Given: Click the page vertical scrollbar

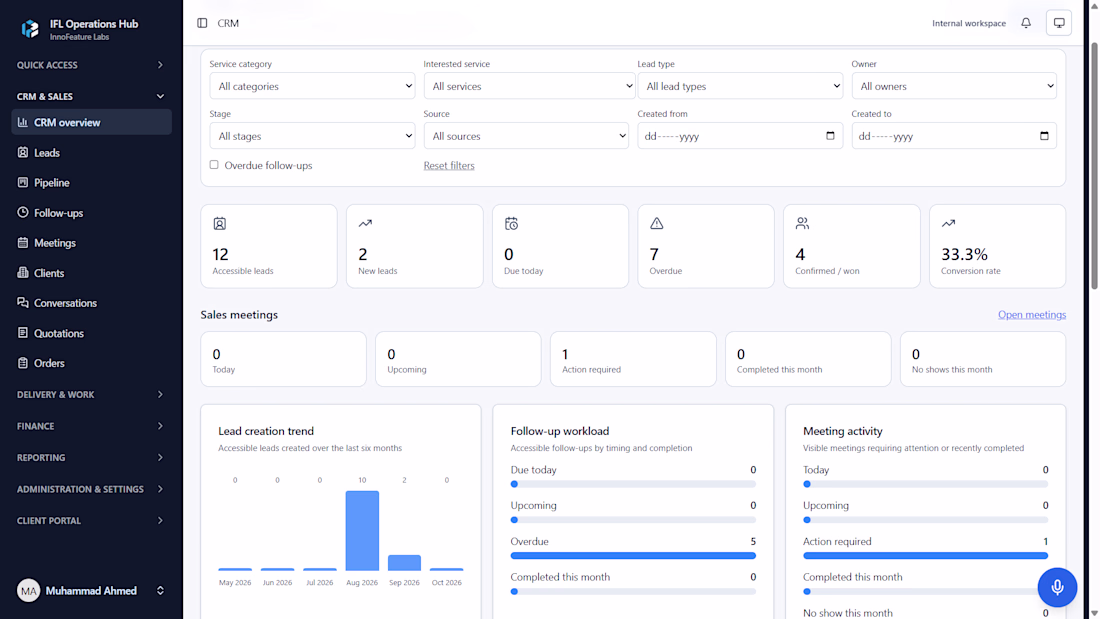Looking at the screenshot, I should tap(1094, 165).
